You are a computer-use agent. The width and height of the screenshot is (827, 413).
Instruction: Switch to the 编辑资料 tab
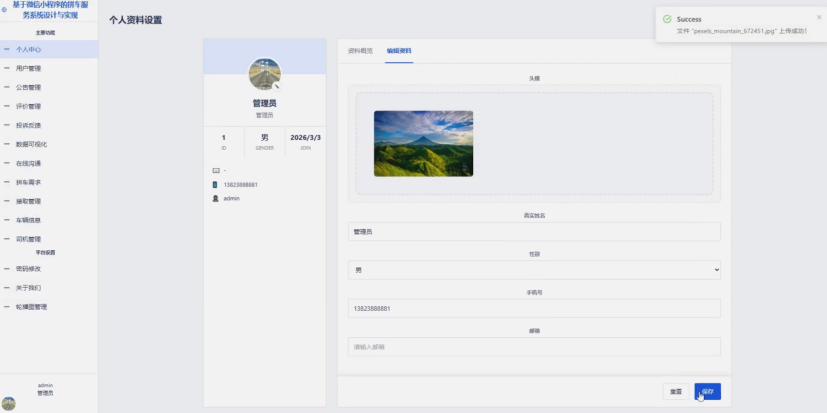[x=399, y=51]
